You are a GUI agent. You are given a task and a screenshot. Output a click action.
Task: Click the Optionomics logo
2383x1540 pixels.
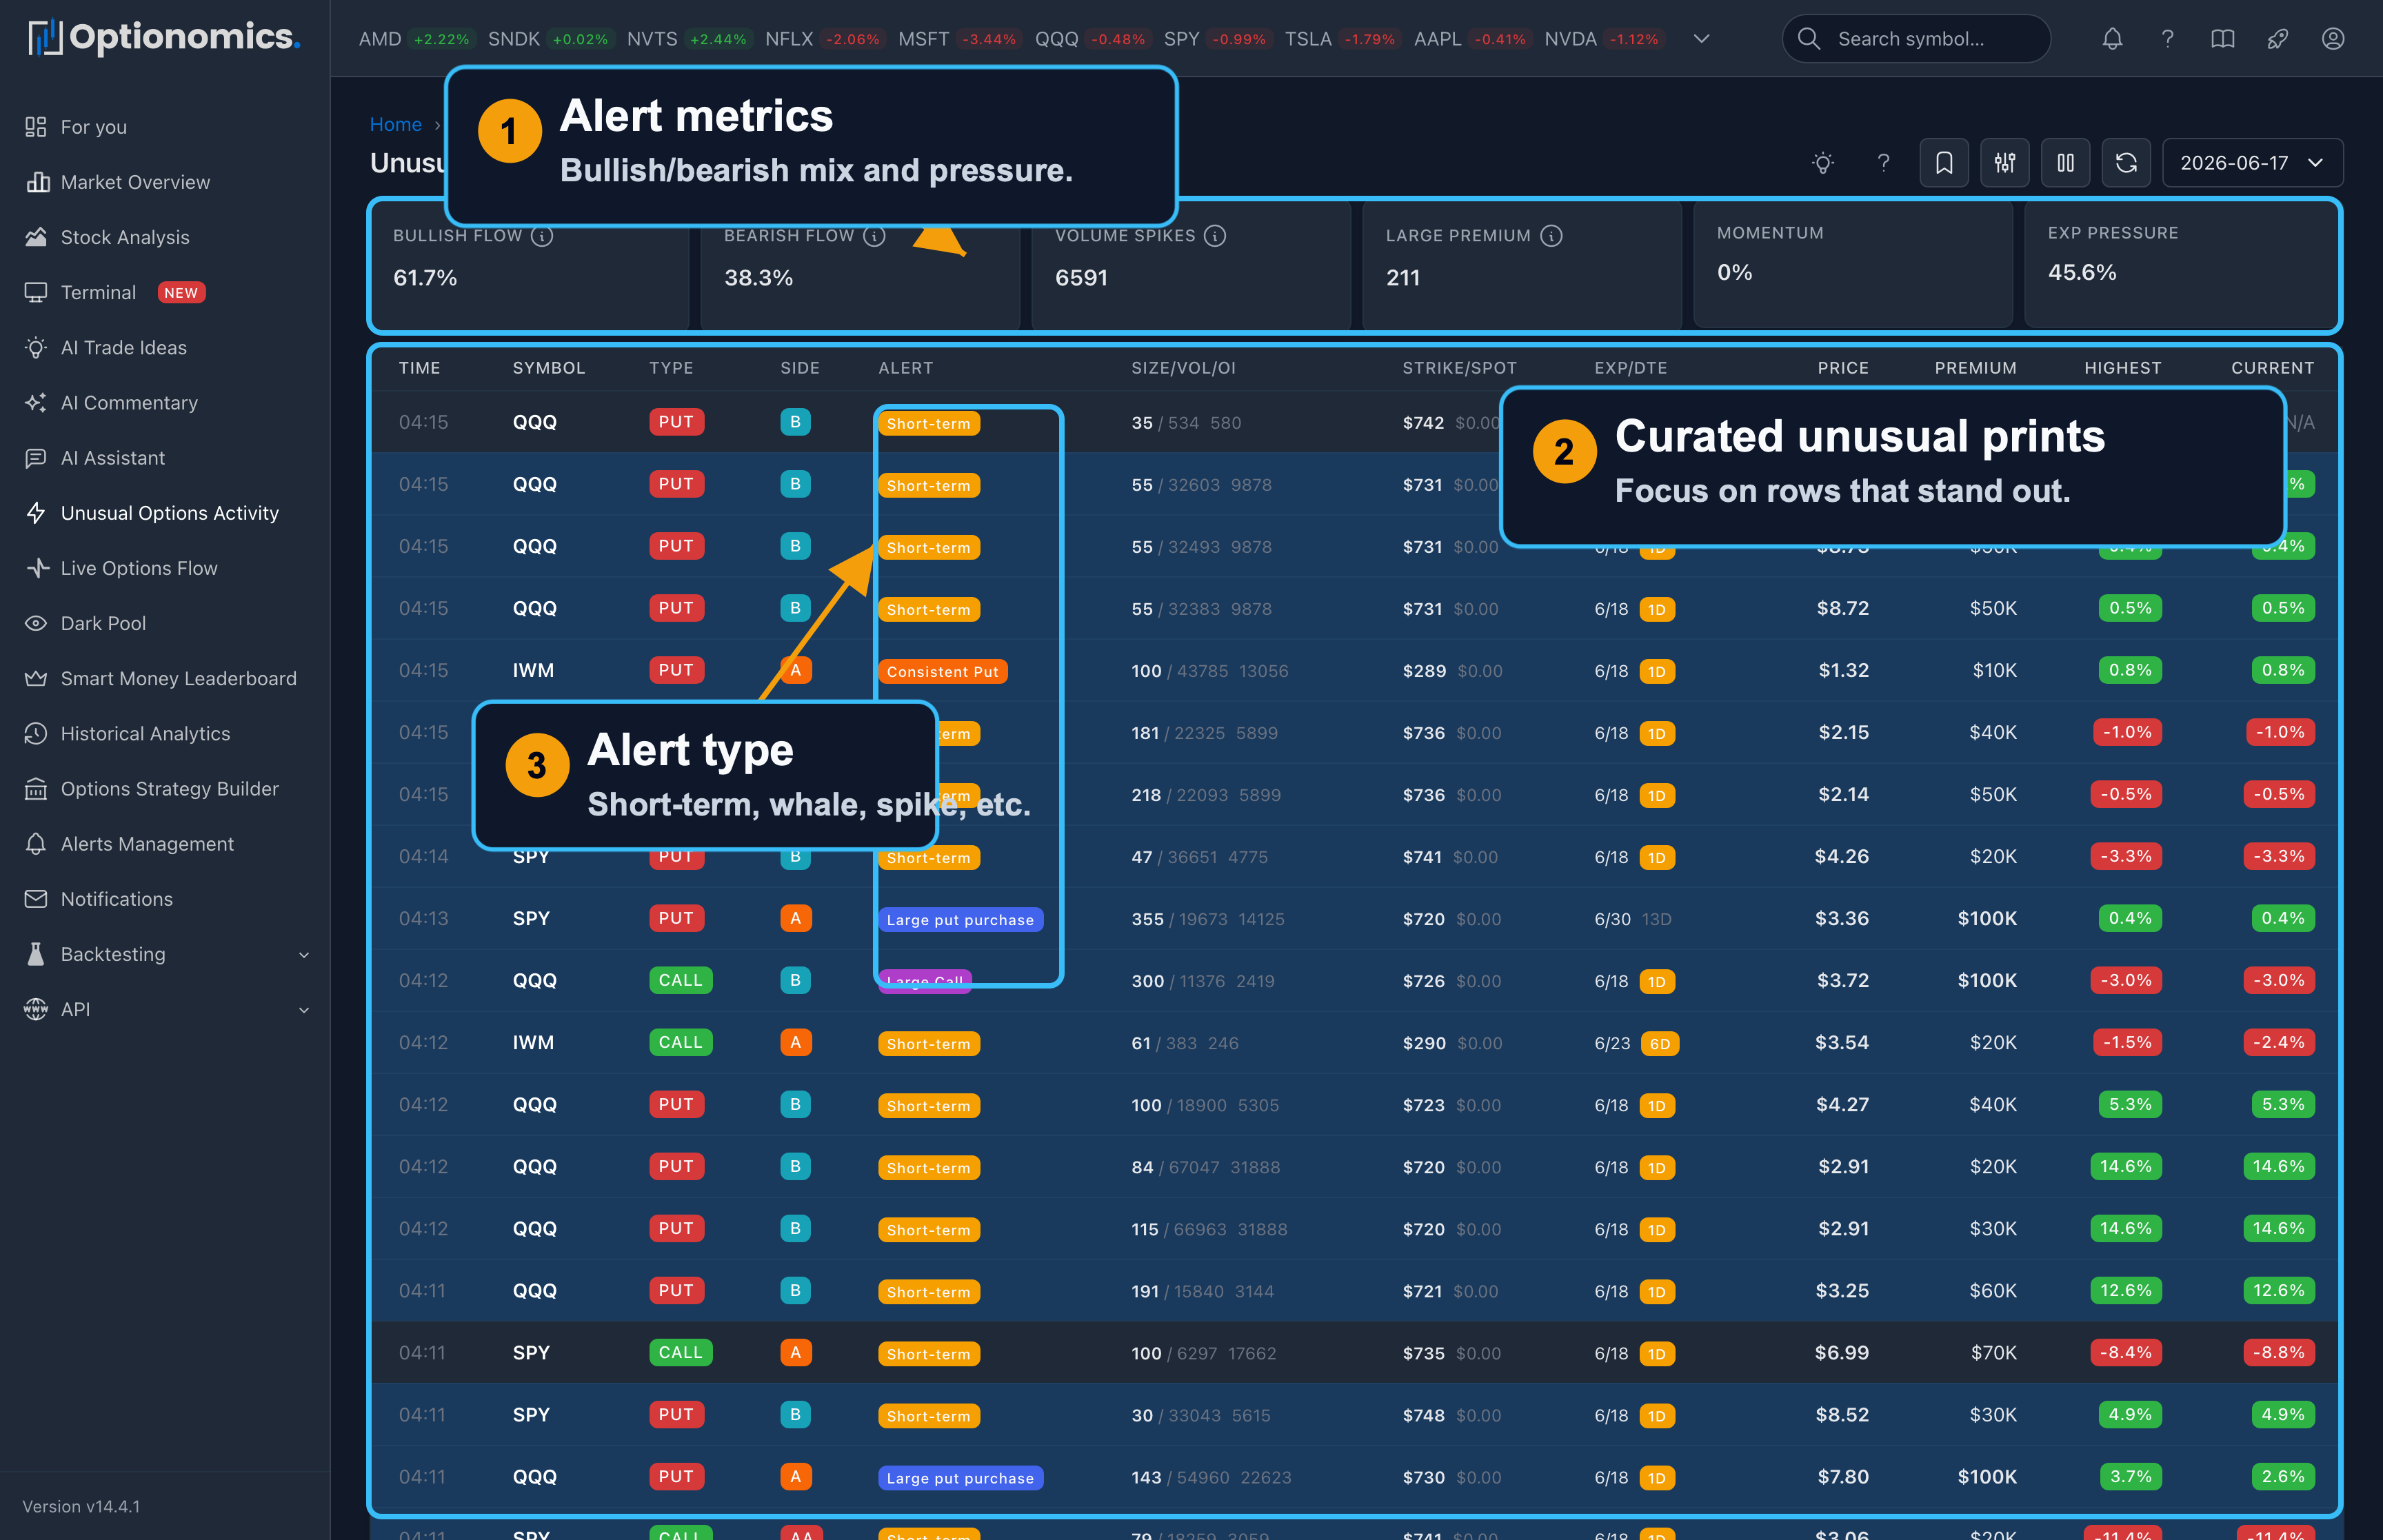point(164,38)
